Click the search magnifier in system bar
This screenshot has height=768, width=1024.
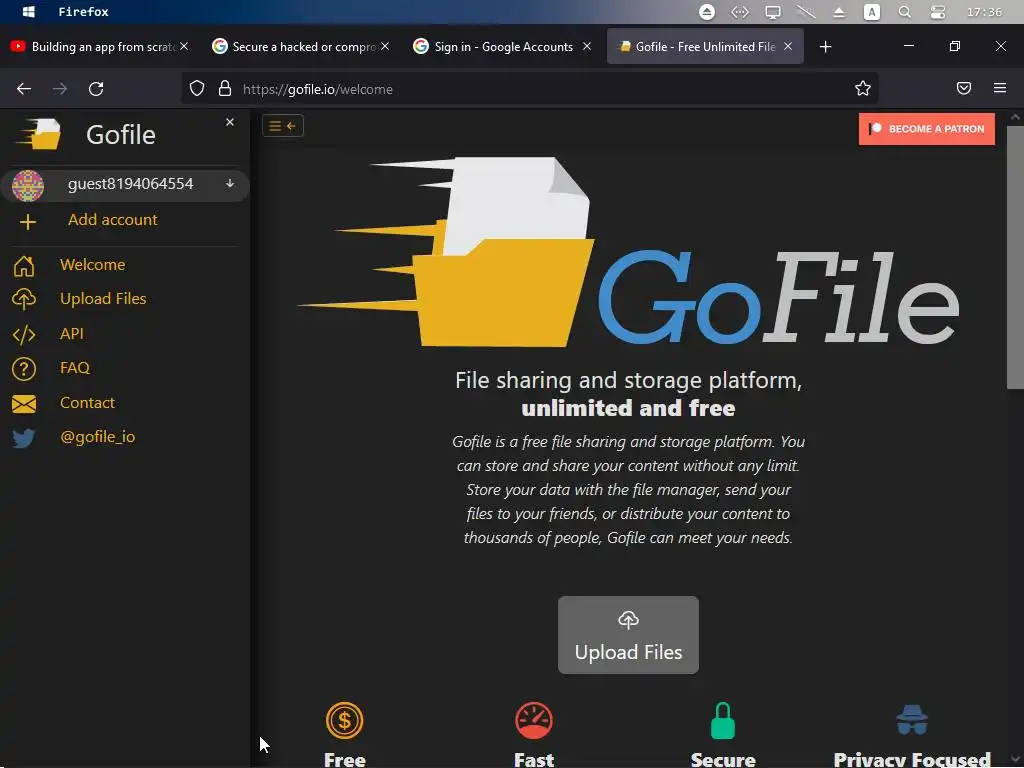tap(904, 12)
